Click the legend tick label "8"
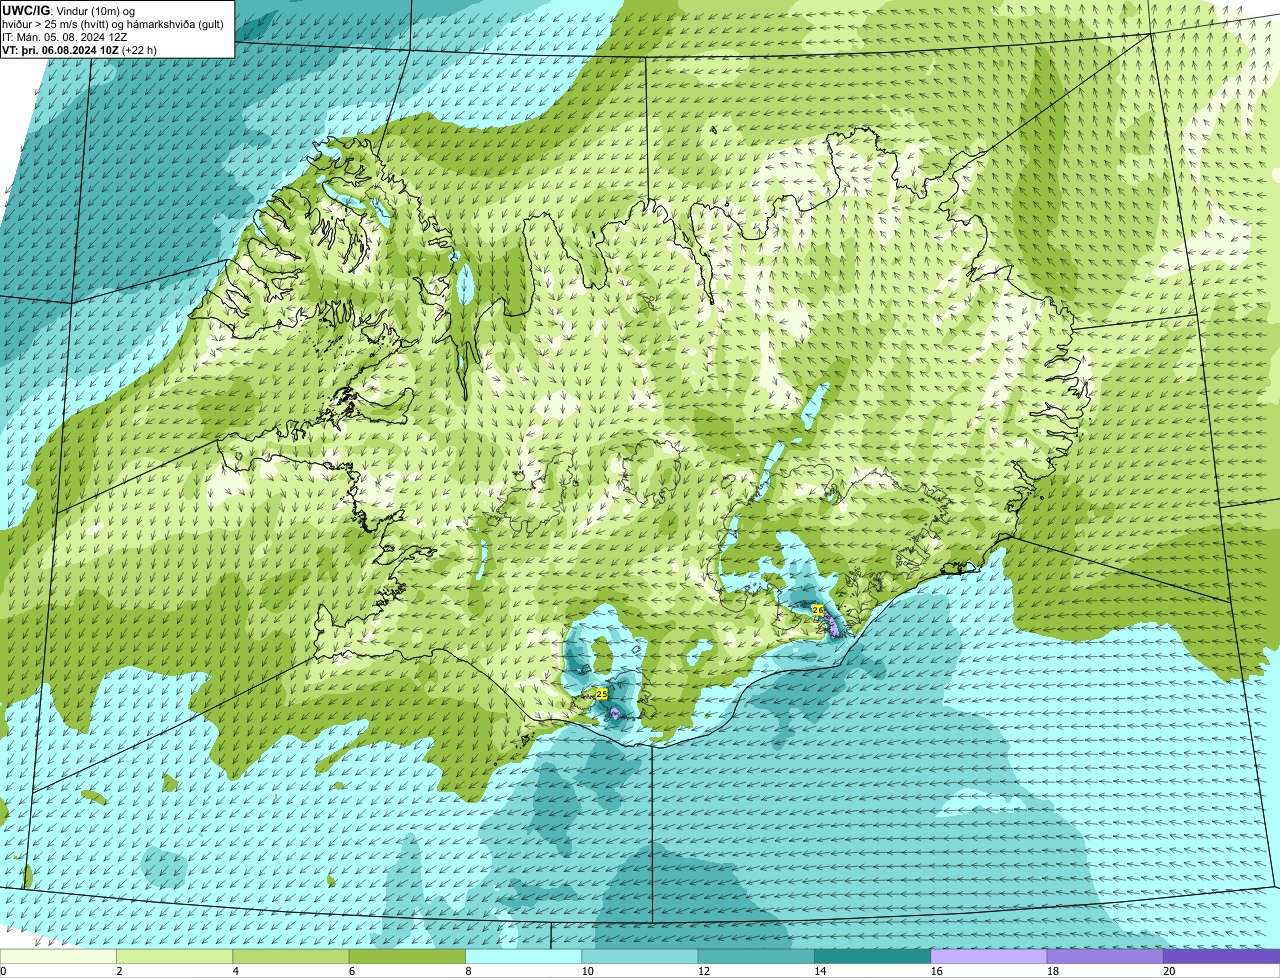 [x=468, y=970]
